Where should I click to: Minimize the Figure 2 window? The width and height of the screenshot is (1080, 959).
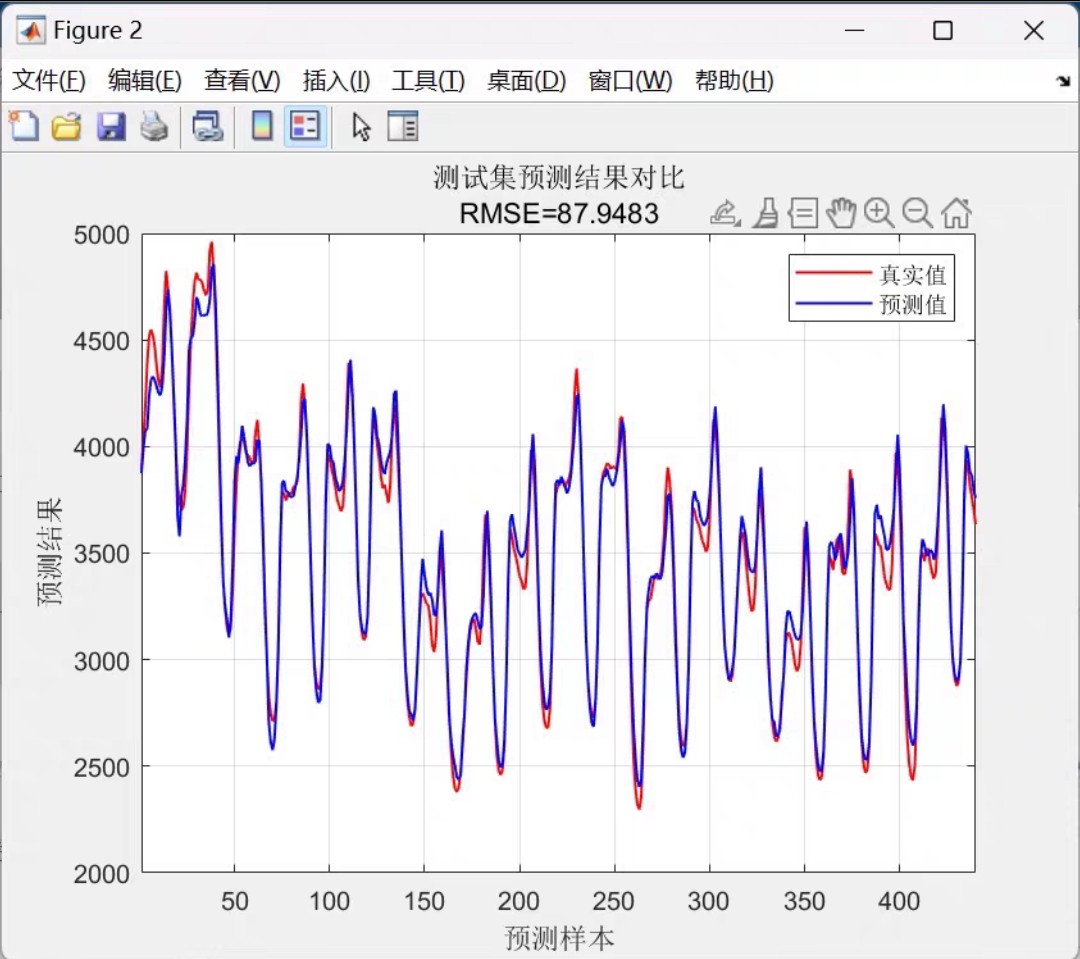tap(854, 30)
